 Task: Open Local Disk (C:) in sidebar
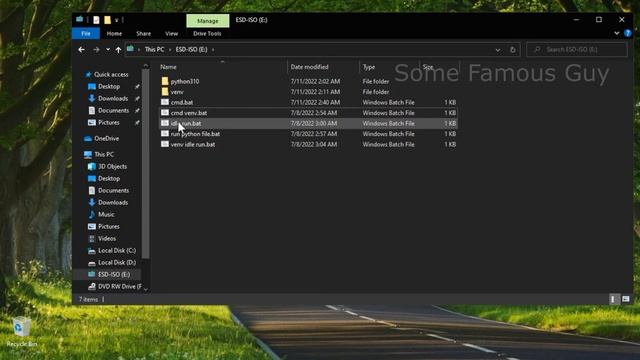[117, 251]
